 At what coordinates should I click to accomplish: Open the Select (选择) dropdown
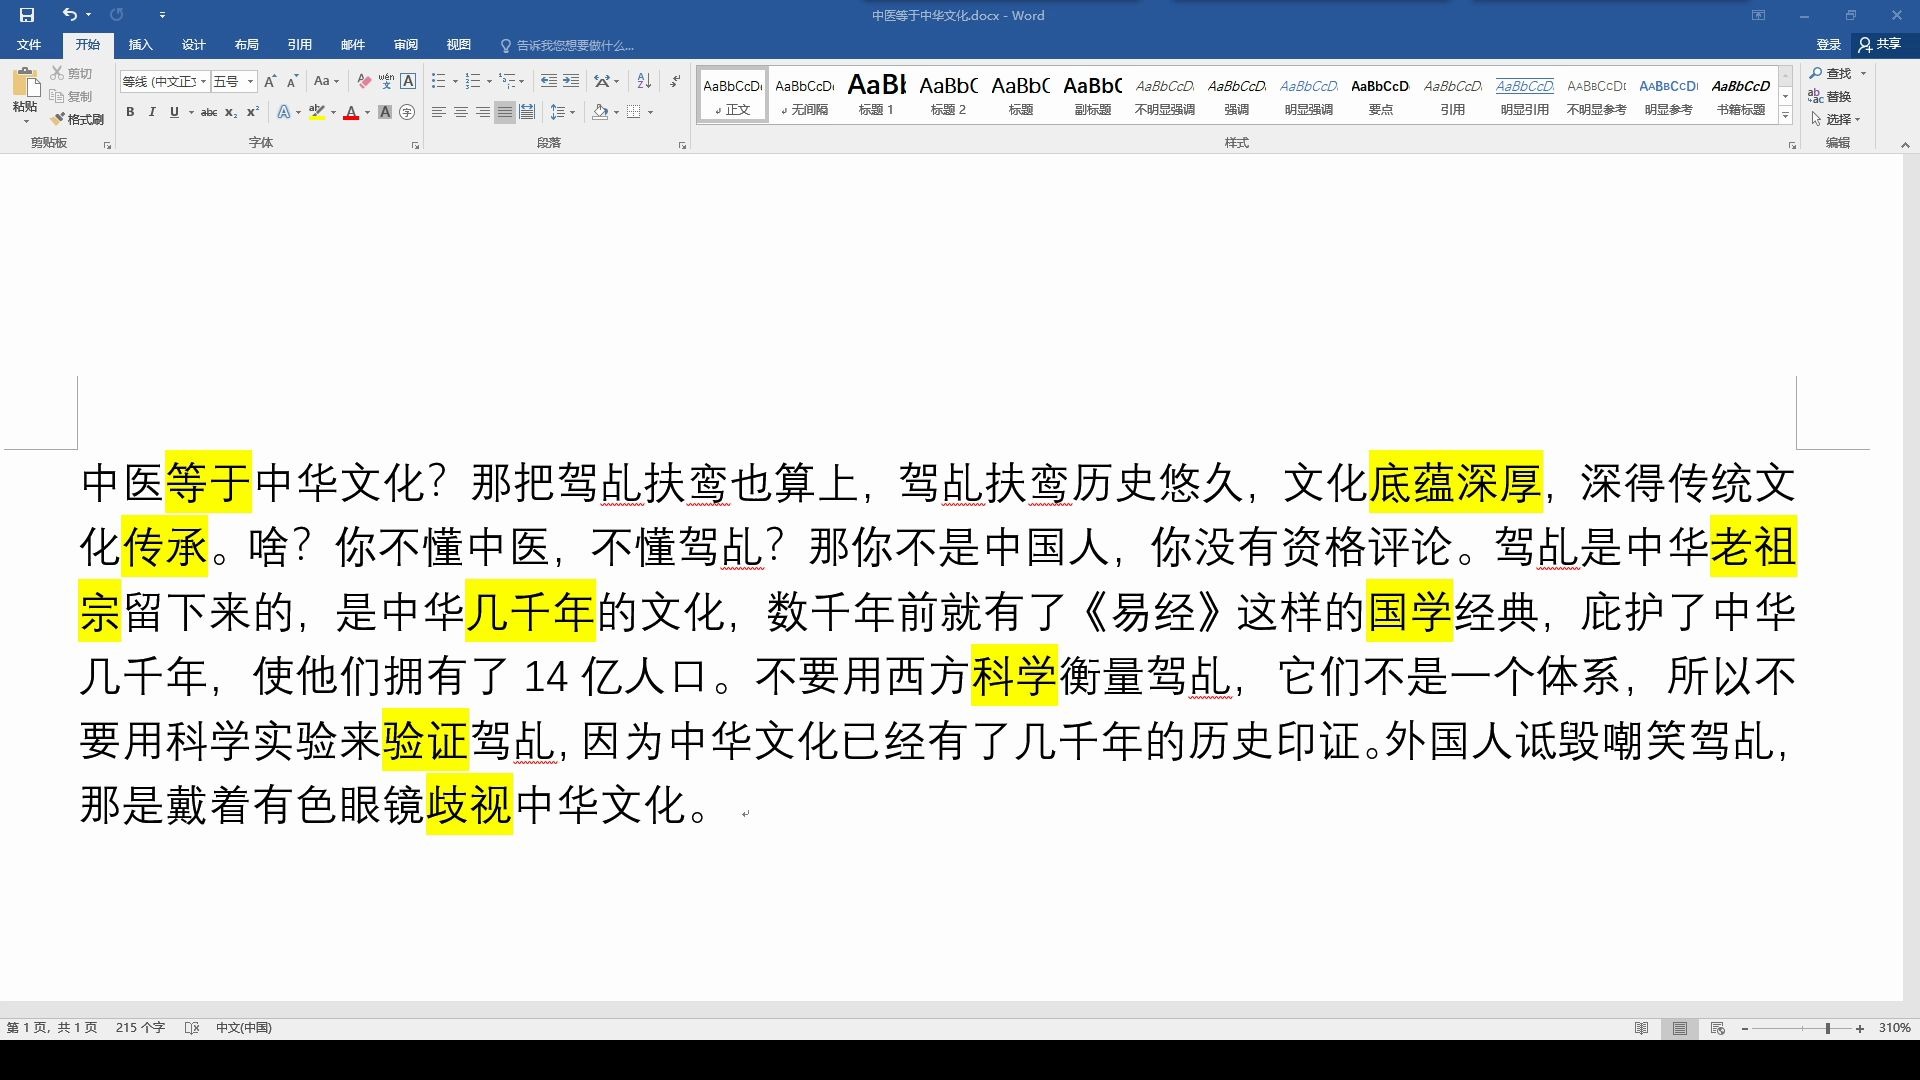coord(1836,119)
